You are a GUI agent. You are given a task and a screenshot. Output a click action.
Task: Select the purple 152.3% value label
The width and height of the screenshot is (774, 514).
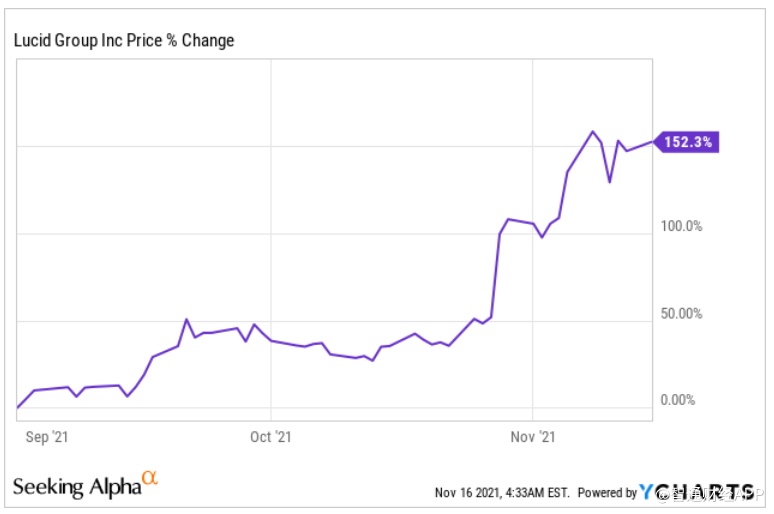687,142
